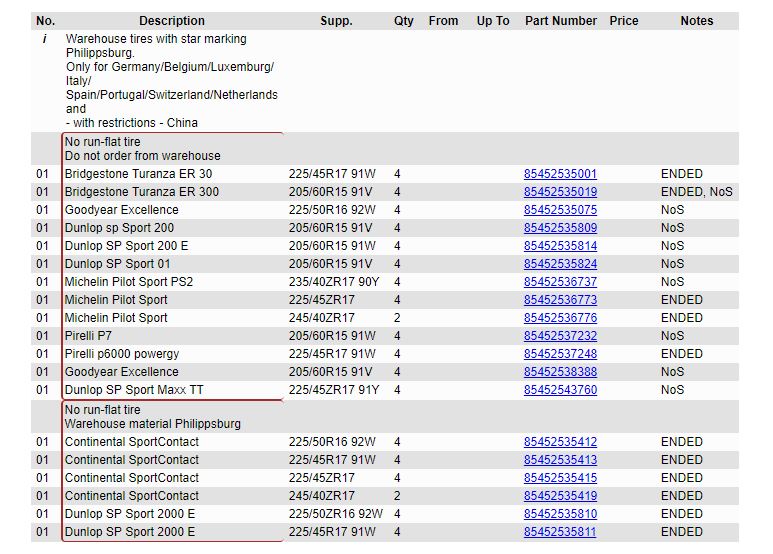Select the Dunlop SP Sport 01 description
This screenshot has width=773, height=554.
(x=117, y=264)
